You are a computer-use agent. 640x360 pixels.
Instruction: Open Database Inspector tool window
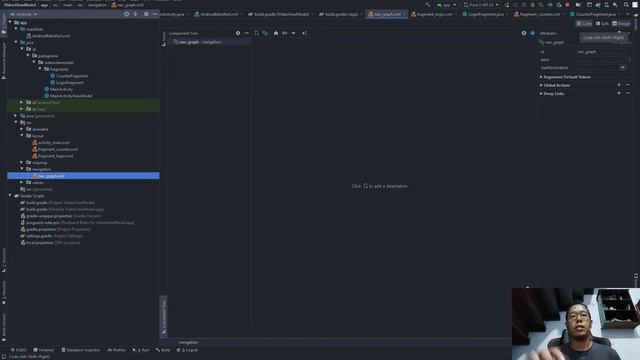tap(80, 350)
